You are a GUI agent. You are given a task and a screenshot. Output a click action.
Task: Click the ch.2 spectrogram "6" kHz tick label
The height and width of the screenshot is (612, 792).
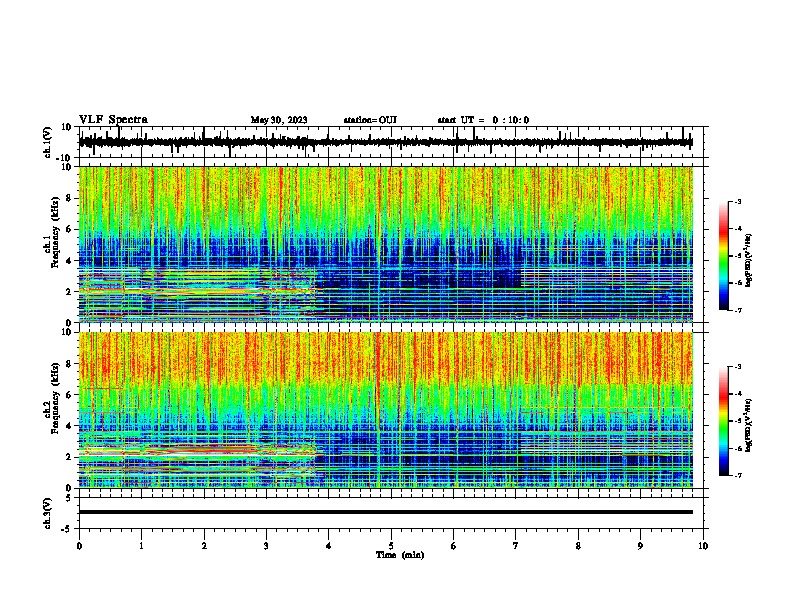(x=69, y=394)
